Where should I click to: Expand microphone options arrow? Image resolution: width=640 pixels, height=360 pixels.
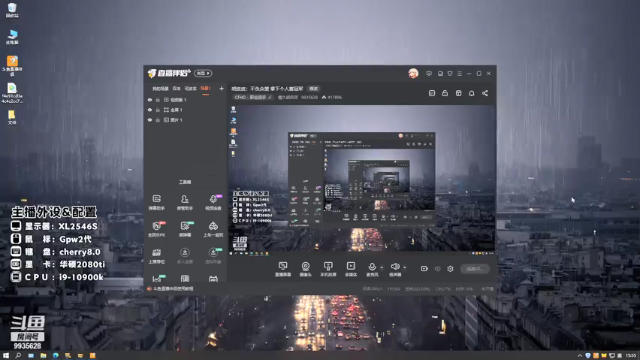click(382, 268)
